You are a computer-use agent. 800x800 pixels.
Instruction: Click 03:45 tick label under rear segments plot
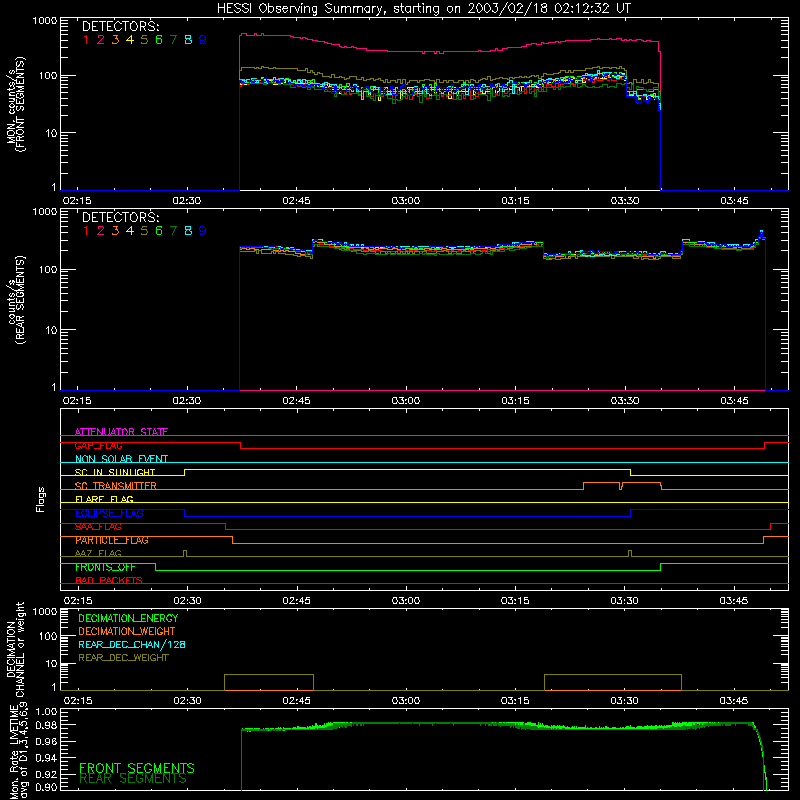[x=734, y=401]
